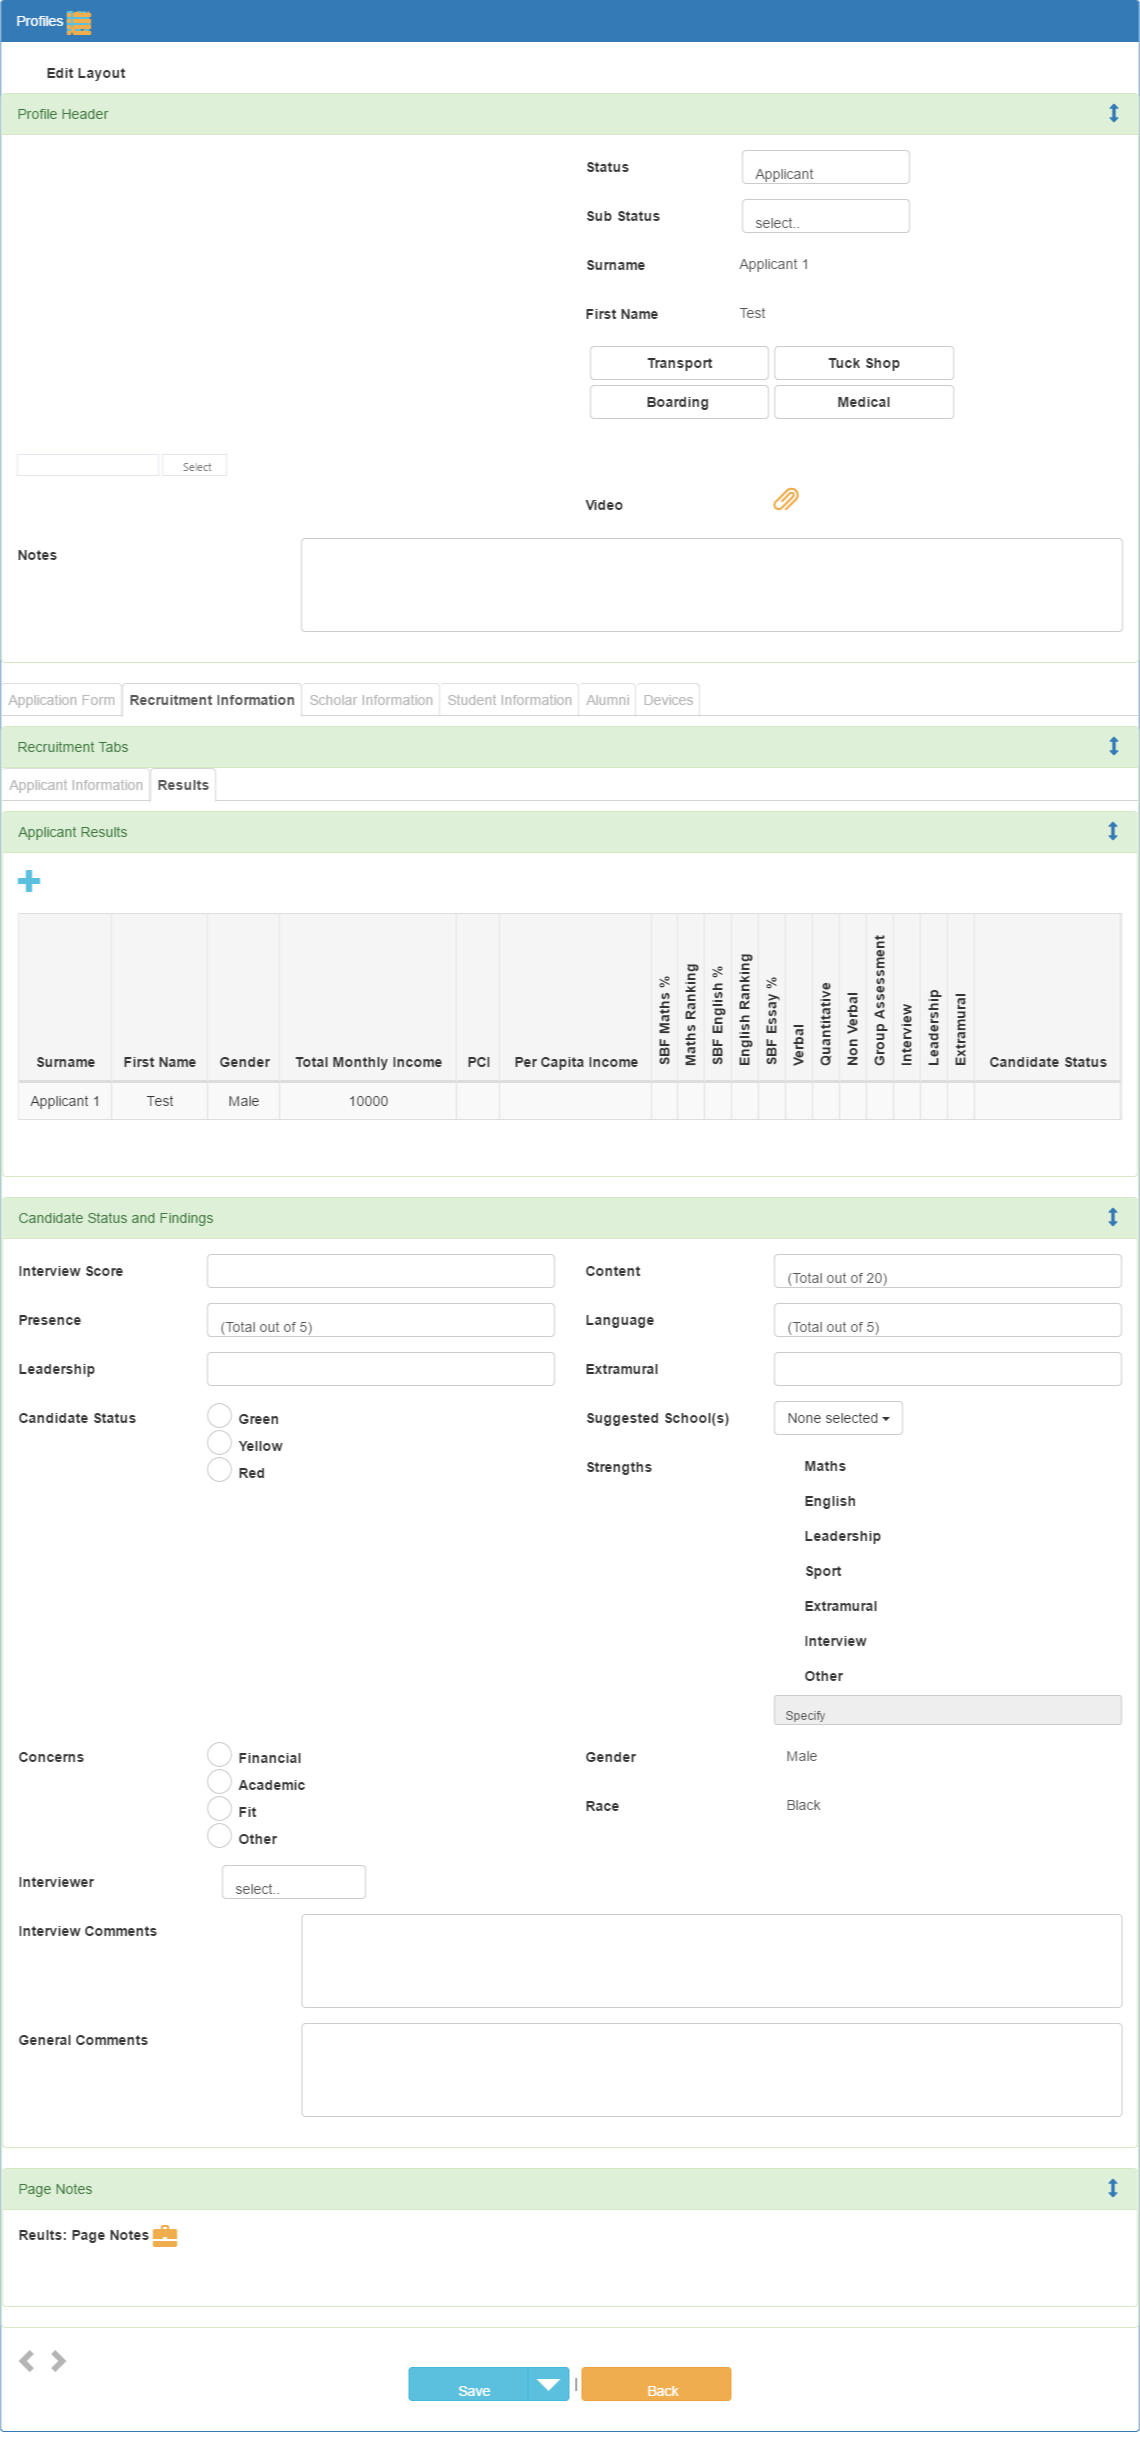Click the Specify field under Strengths
The width and height of the screenshot is (1140, 2452).
[x=948, y=1710]
